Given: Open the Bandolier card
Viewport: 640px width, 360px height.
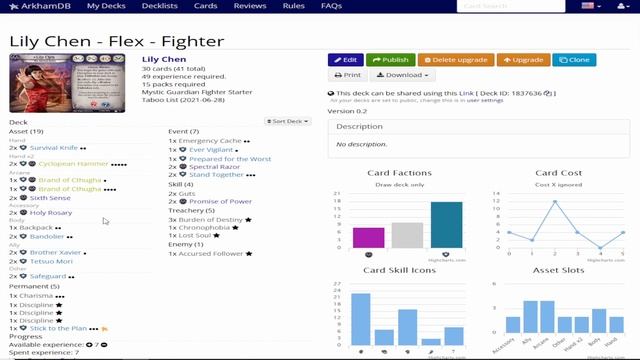Looking at the screenshot, I should pyautogui.click(x=47, y=236).
